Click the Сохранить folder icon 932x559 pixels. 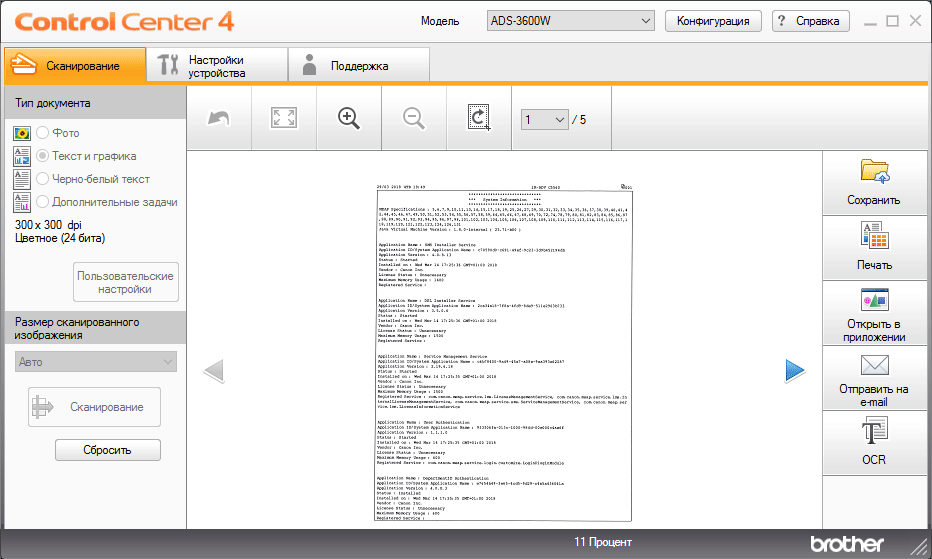pos(874,171)
